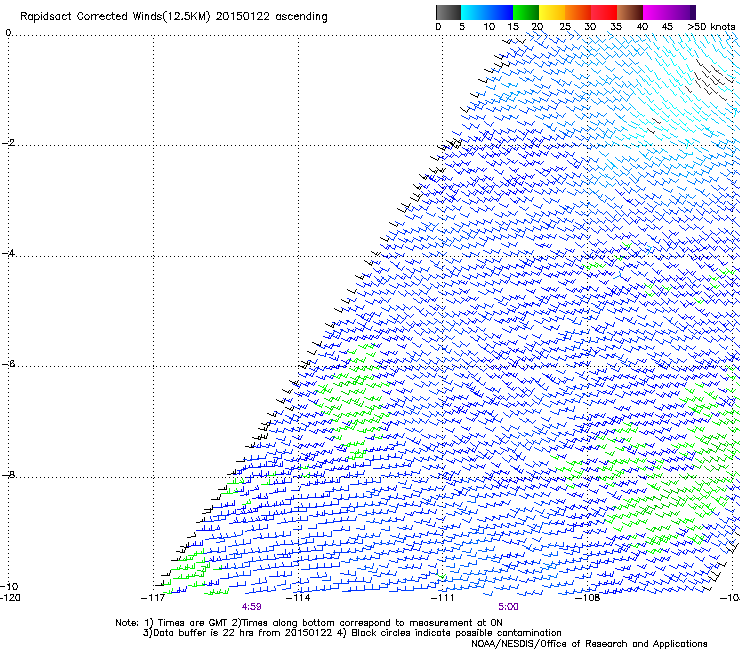The height and width of the screenshot is (650, 740).
Task: Click the orange 25-30 knots color swatch
Action: tap(578, 12)
